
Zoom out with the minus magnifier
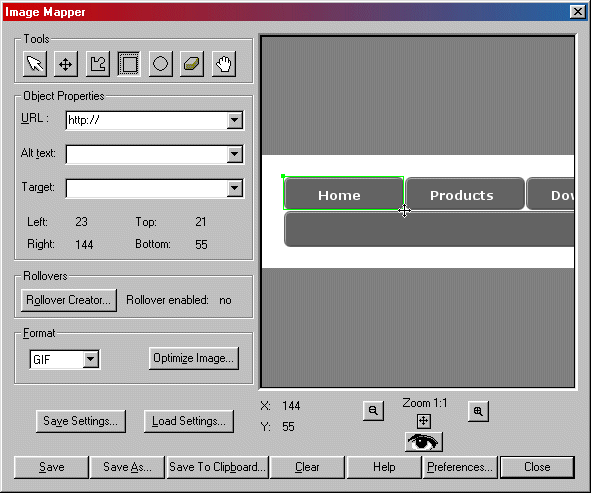pyautogui.click(x=374, y=411)
